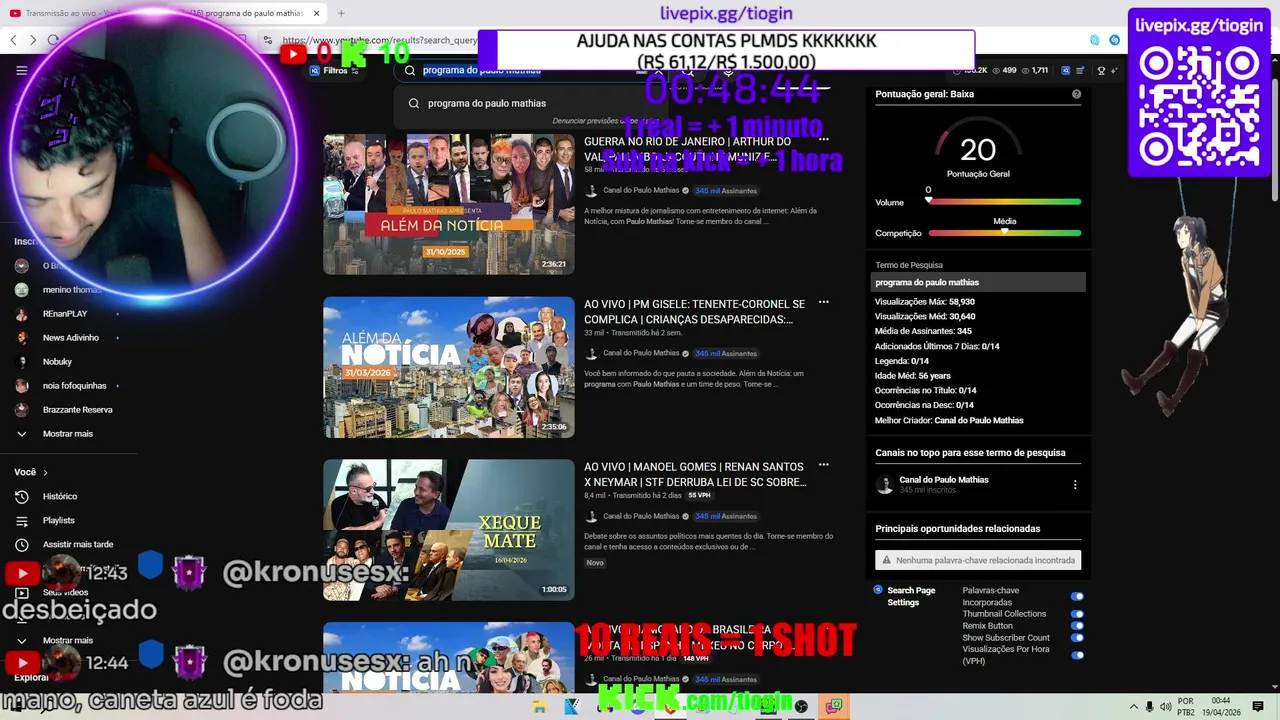The image size is (1280, 720).
Task: Open the 'Xeque Mate' video thumbnail
Action: [x=448, y=530]
